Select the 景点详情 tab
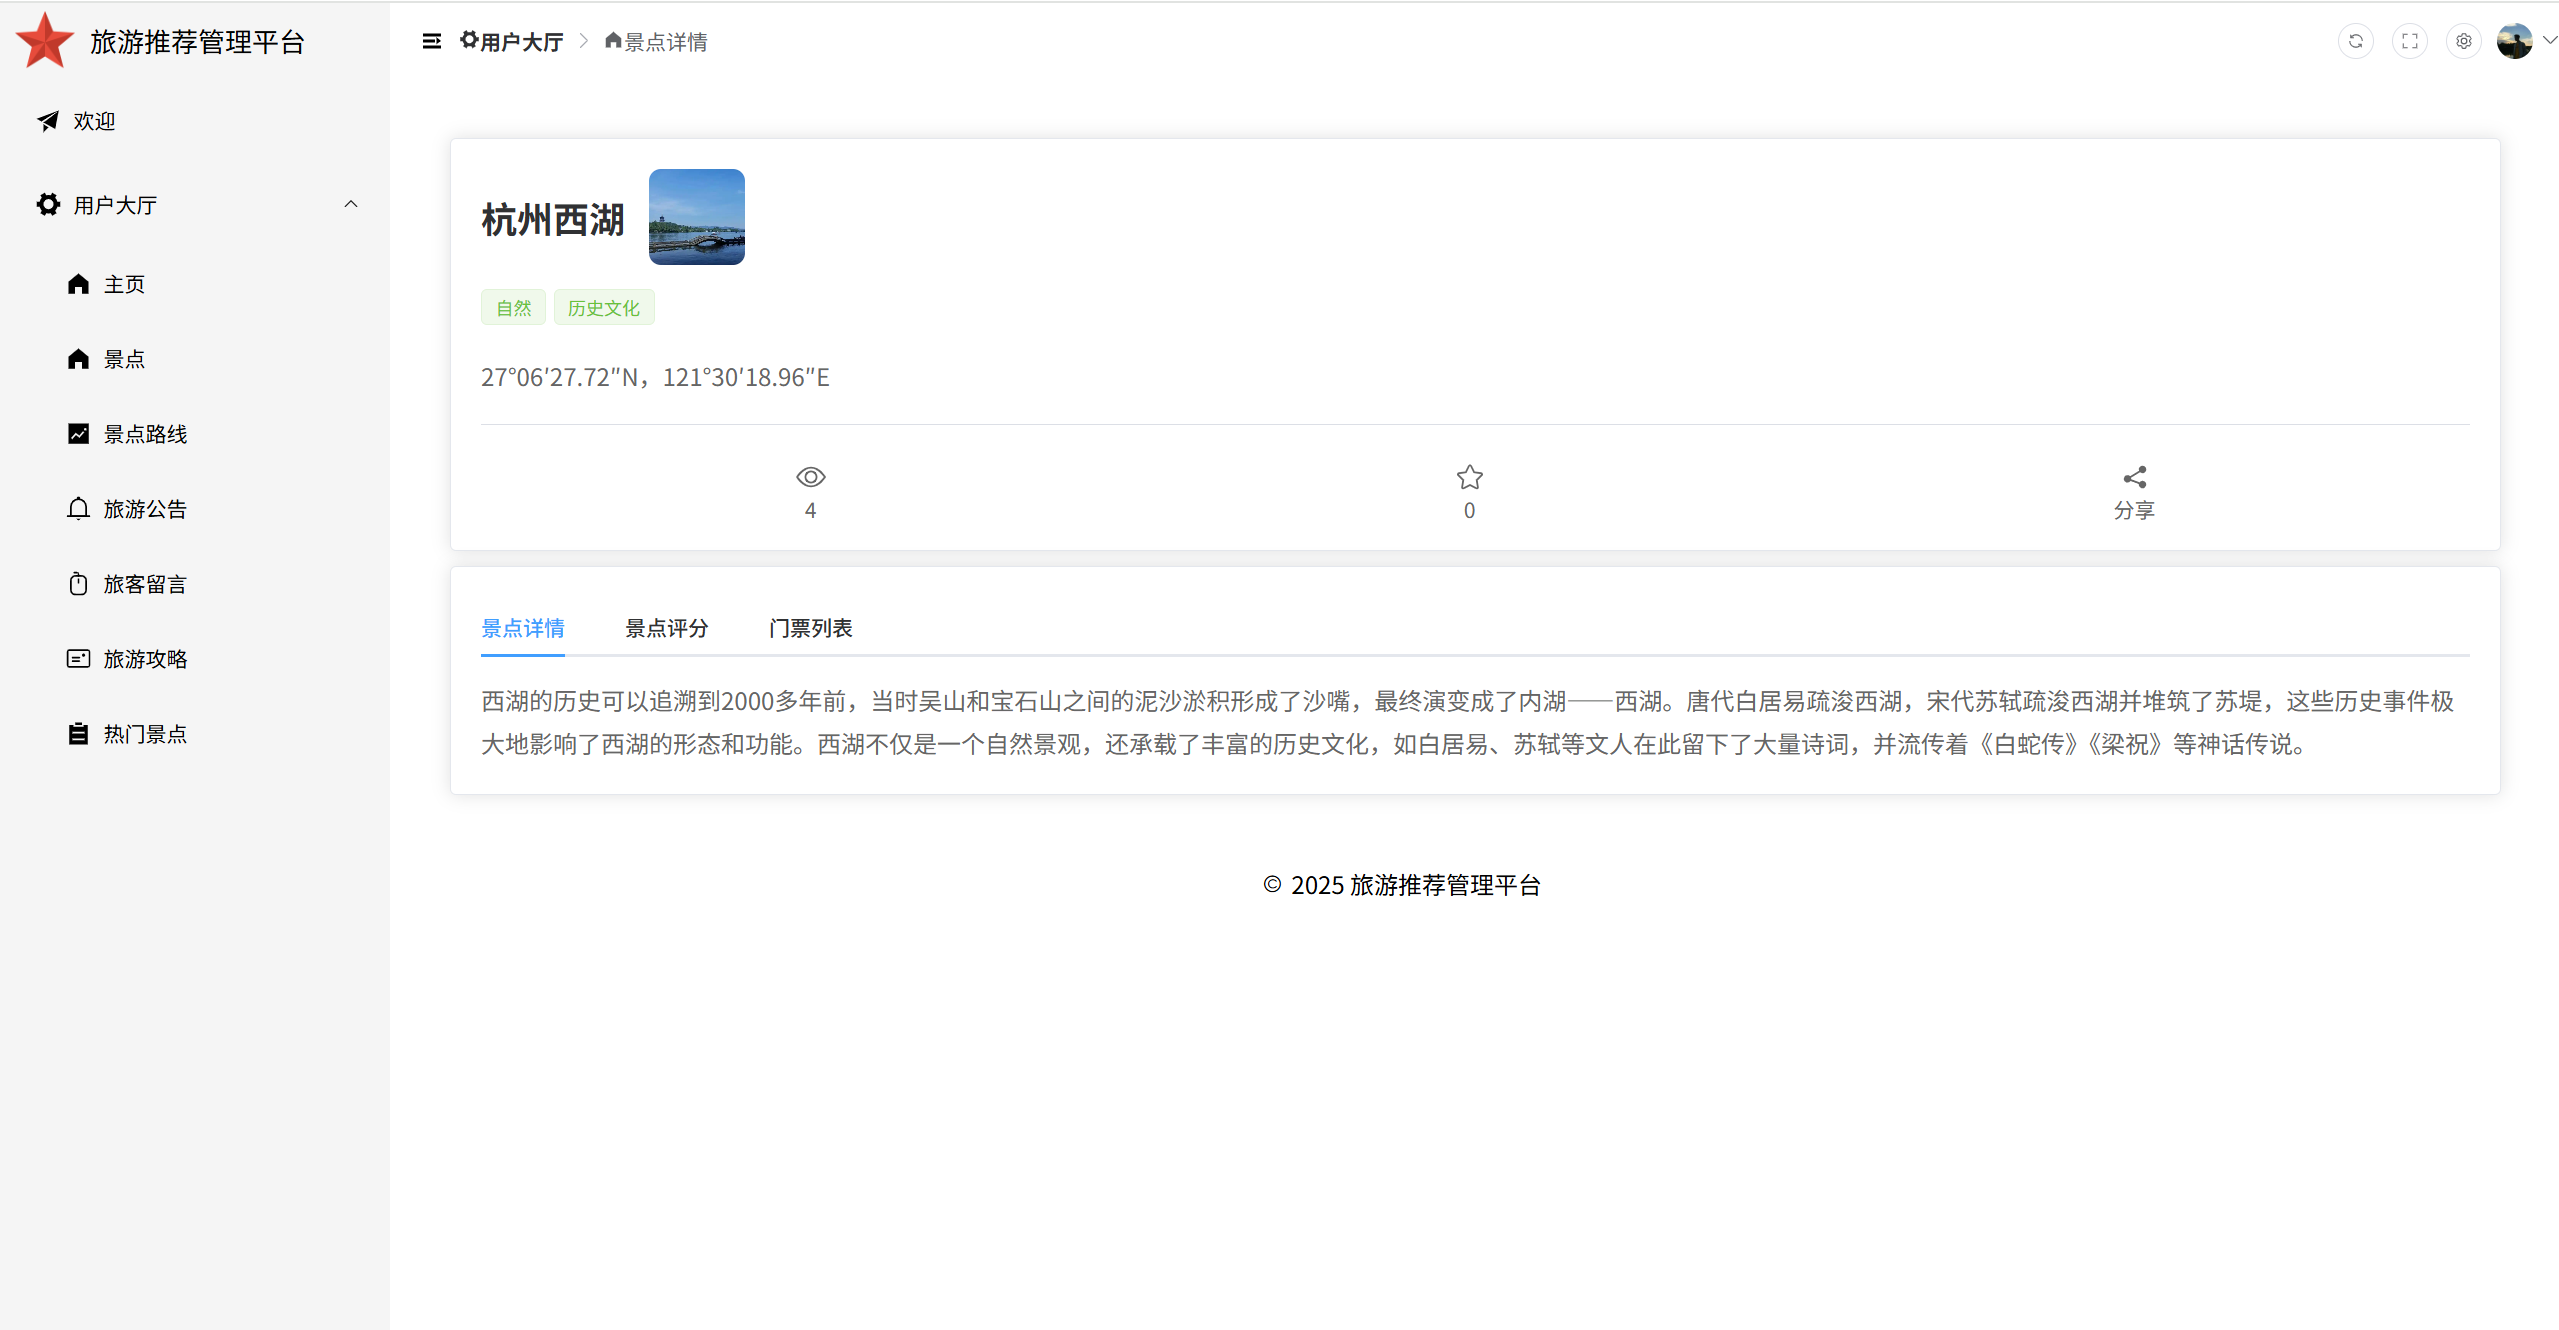This screenshot has height=1330, width=2559. [x=522, y=628]
